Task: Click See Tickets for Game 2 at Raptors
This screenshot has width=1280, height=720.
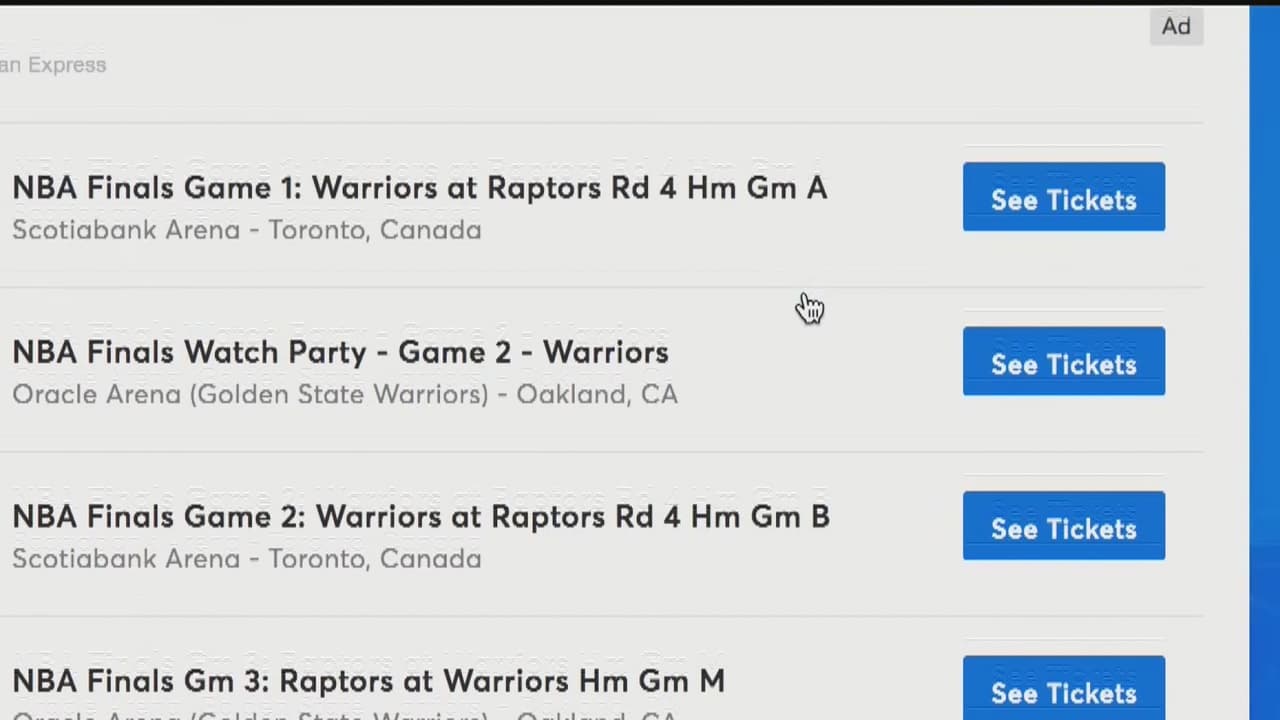Action: click(x=1063, y=526)
